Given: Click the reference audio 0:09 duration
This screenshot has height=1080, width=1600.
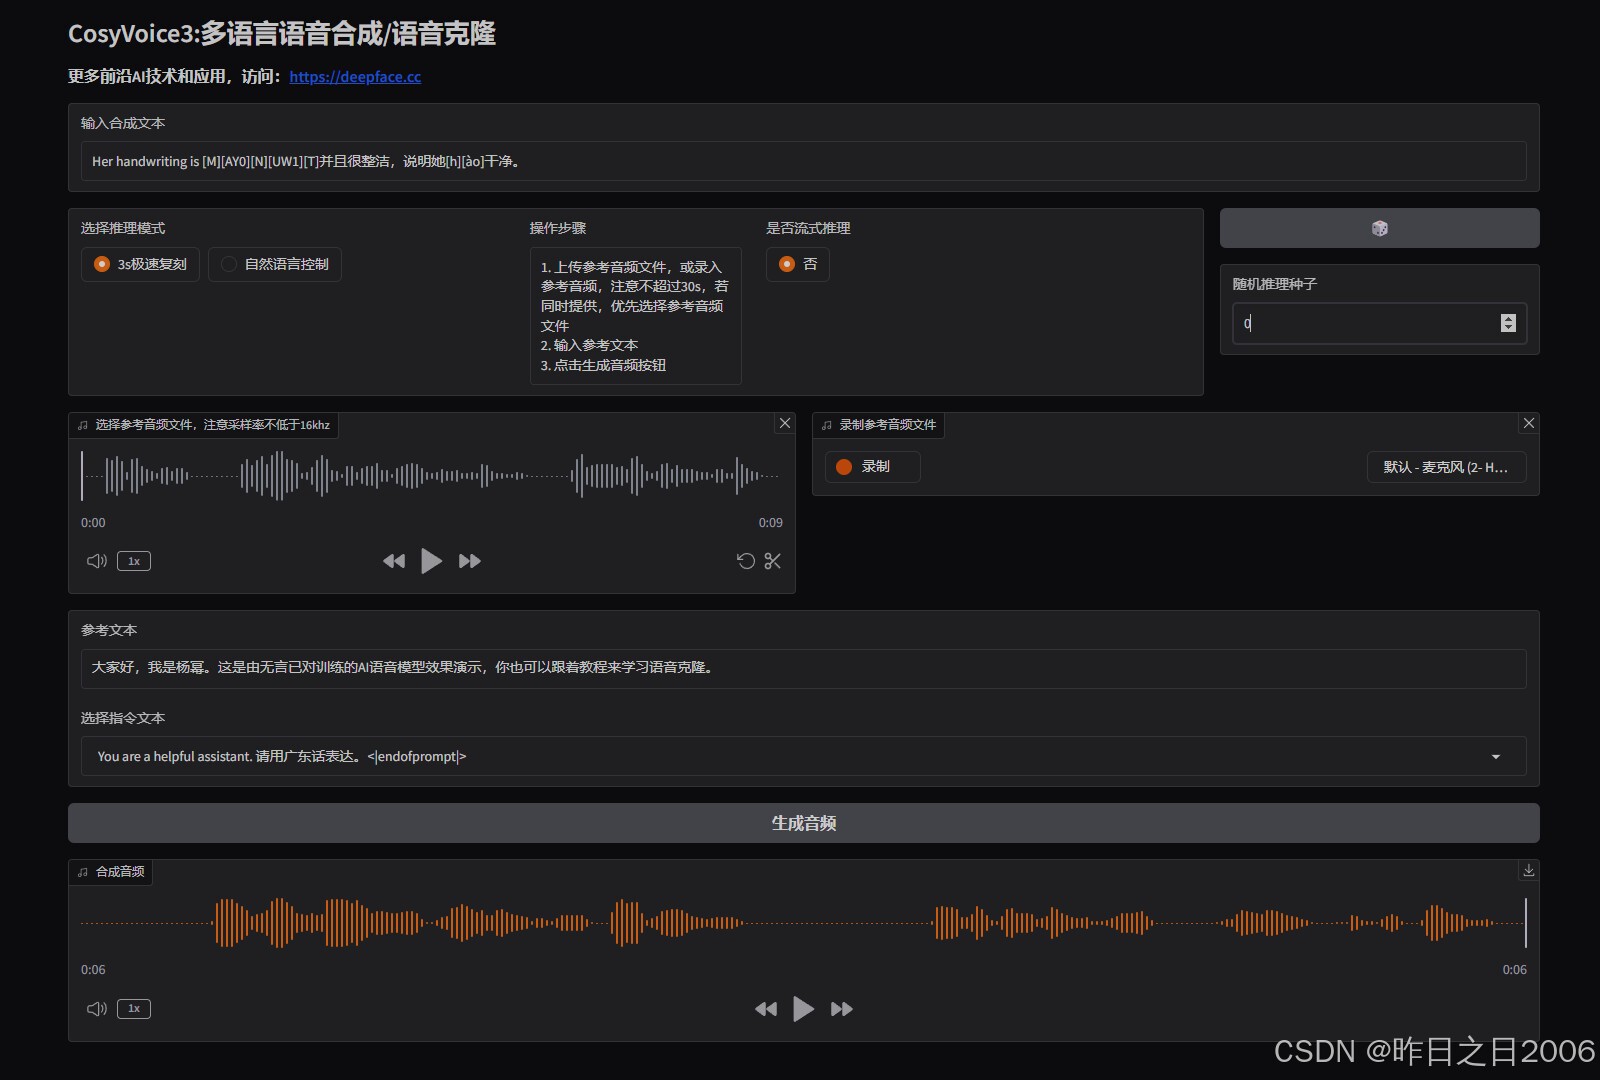Looking at the screenshot, I should [x=770, y=523].
